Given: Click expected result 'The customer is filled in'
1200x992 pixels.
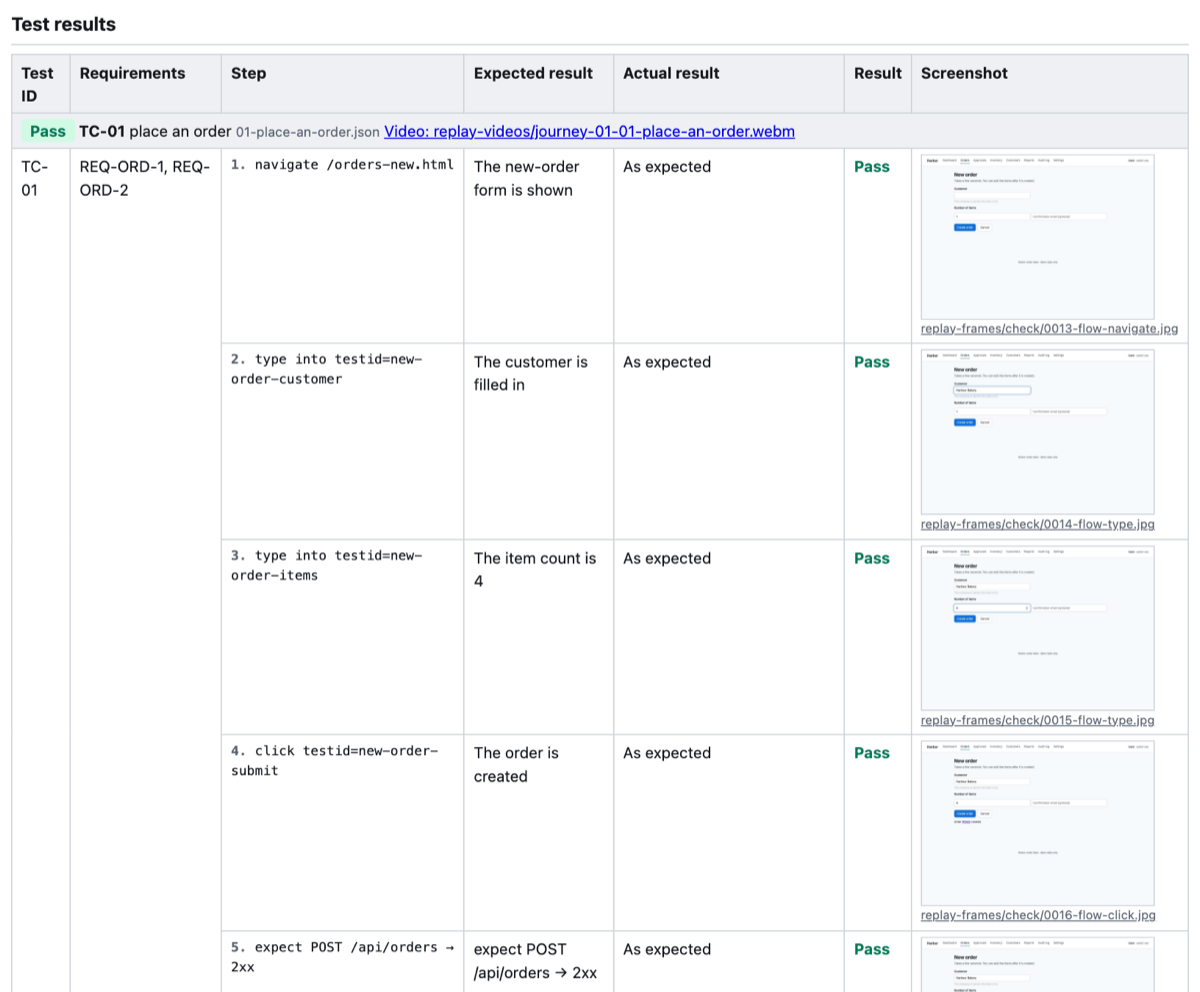Looking at the screenshot, I should click(x=531, y=373).
